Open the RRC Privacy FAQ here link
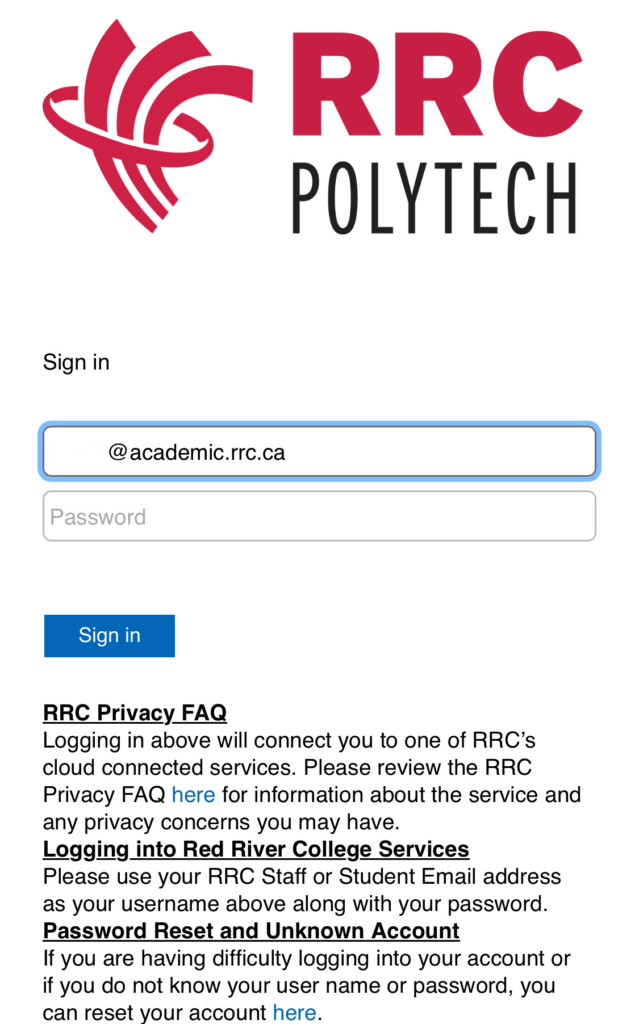Image resolution: width=639 pixels, height=1024 pixels. coord(193,794)
